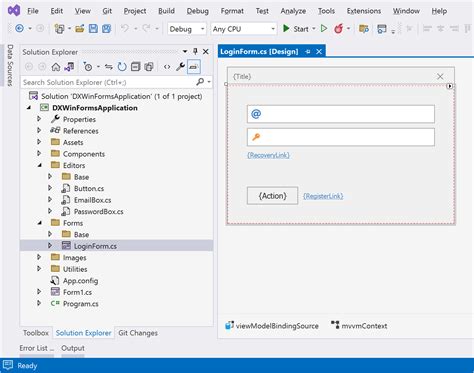The width and height of the screenshot is (474, 373).
Task: Collapse the DXWinFormsApplication project node
Action: pyautogui.click(x=29, y=108)
